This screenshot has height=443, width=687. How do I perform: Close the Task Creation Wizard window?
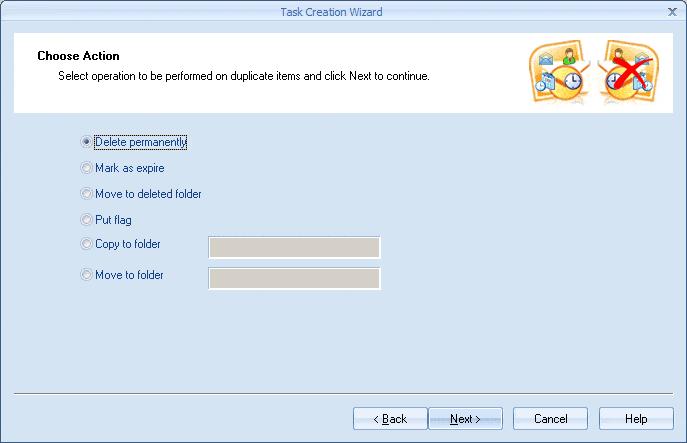point(671,12)
